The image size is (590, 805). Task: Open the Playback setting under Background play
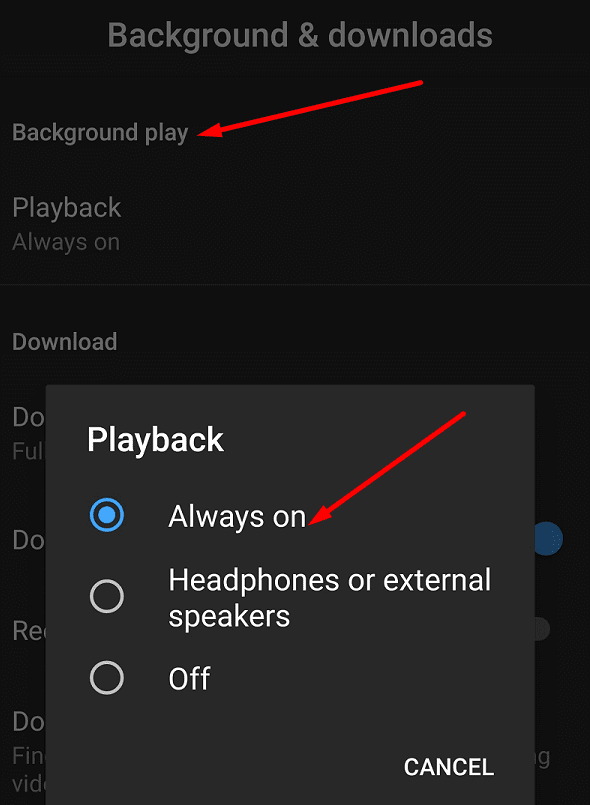point(295,224)
